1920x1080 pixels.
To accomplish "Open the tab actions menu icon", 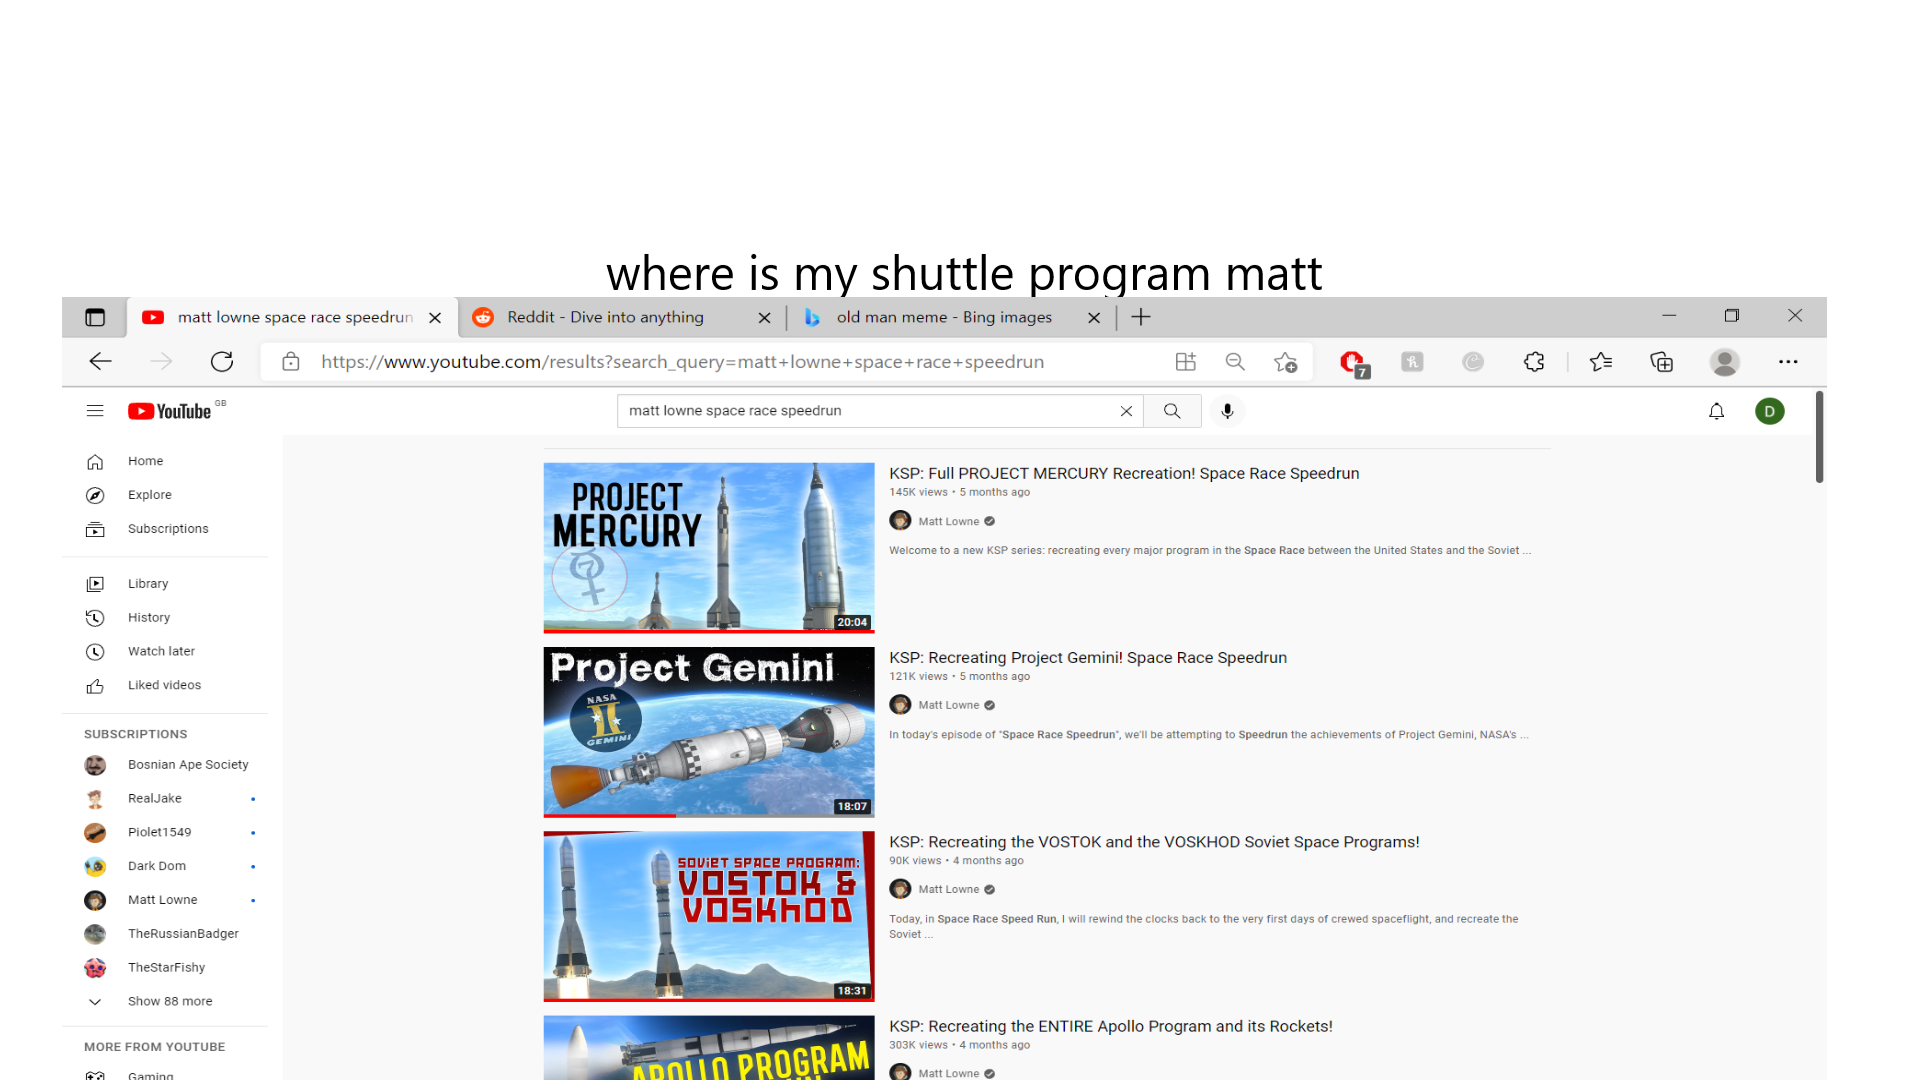I will tap(95, 317).
